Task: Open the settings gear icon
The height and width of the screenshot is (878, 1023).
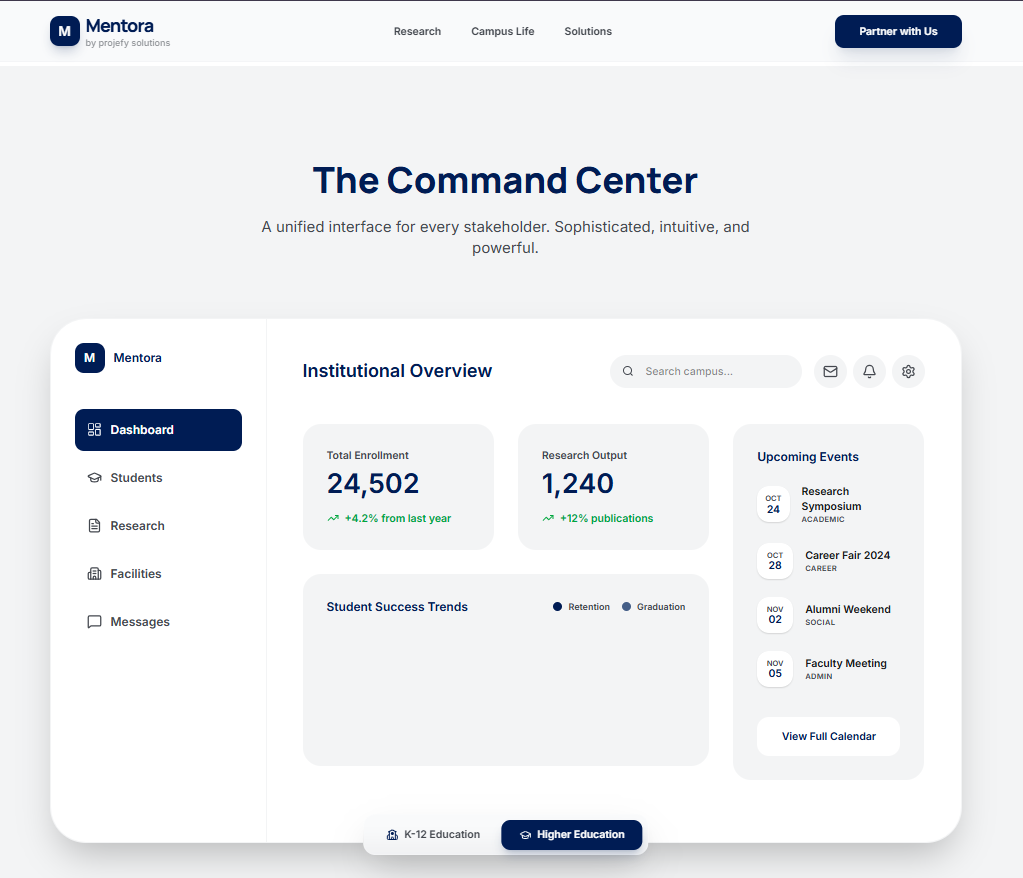Action: 909,372
